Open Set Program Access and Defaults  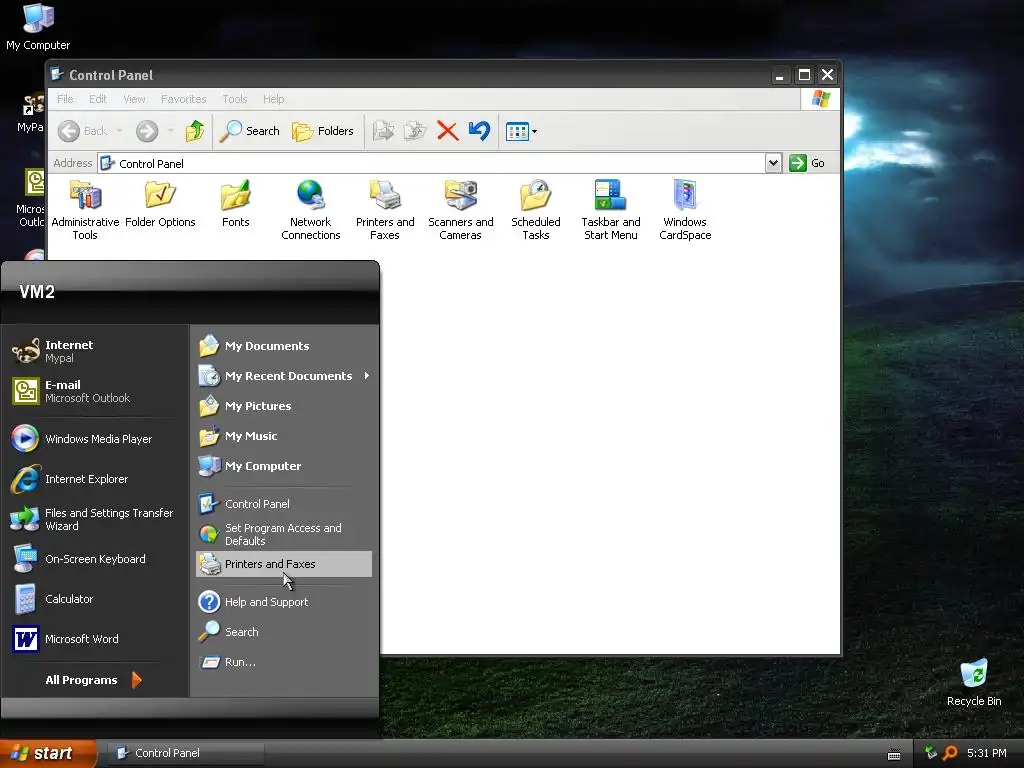[x=284, y=534]
